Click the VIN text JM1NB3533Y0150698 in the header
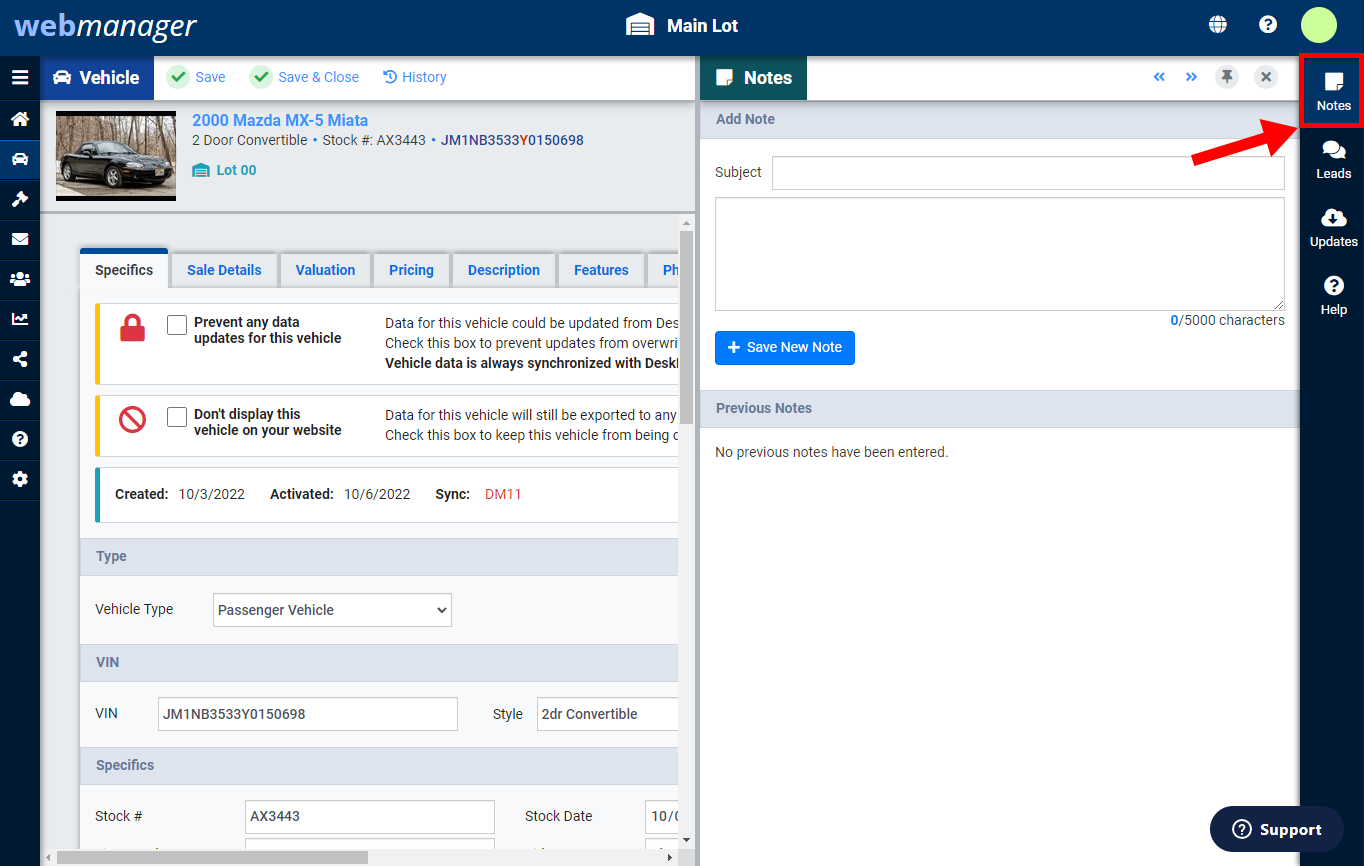The height and width of the screenshot is (866, 1364). [512, 140]
